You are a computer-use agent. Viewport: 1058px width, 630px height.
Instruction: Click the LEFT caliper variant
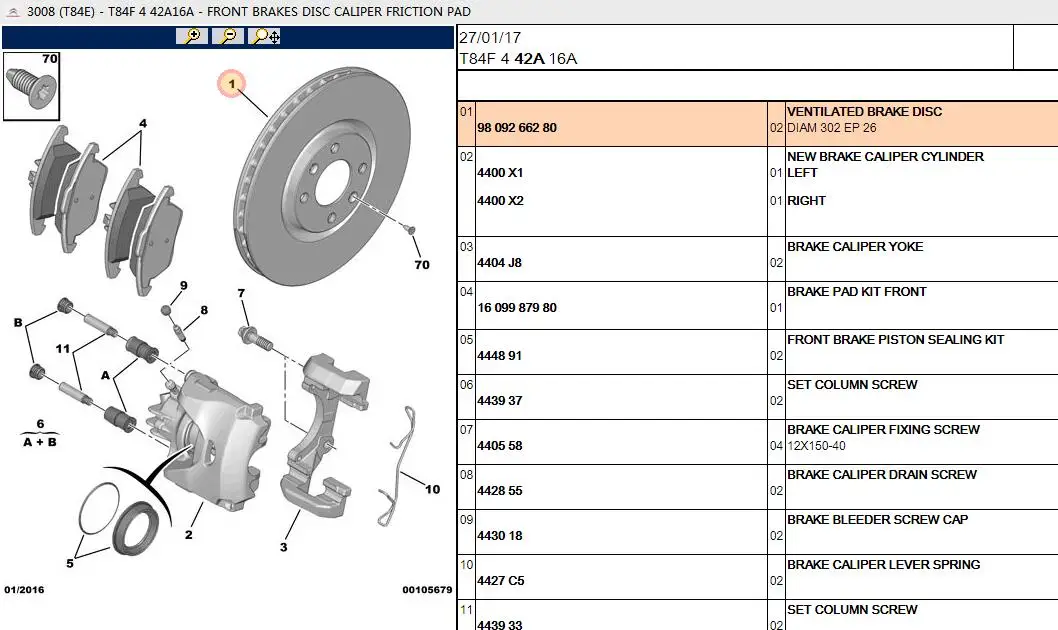point(802,173)
